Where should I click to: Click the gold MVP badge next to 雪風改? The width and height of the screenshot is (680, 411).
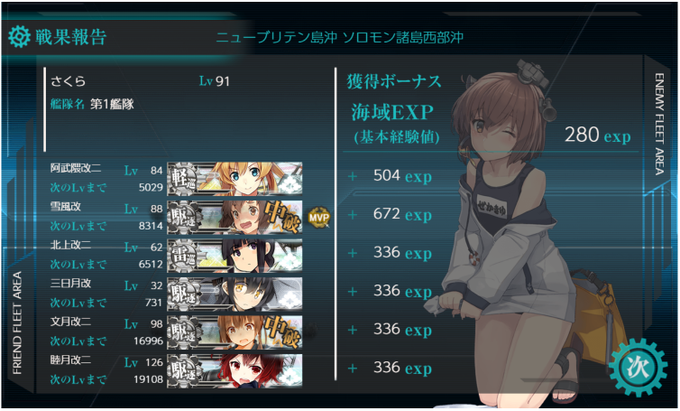pos(319,217)
